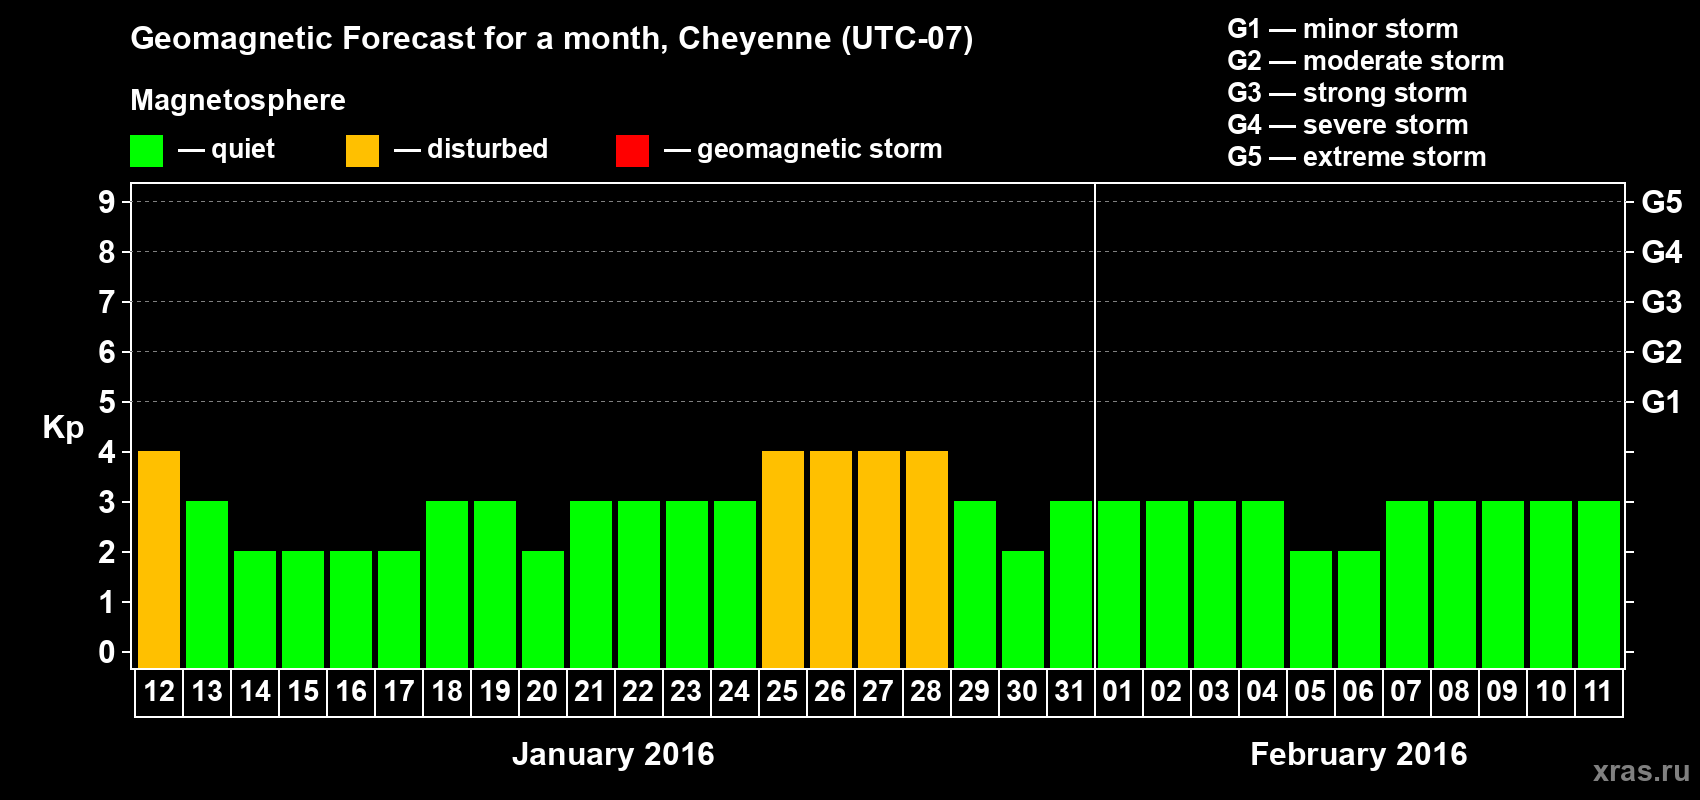Click the February 2016 month label
This screenshot has width=1700, height=800.
pos(1359,754)
